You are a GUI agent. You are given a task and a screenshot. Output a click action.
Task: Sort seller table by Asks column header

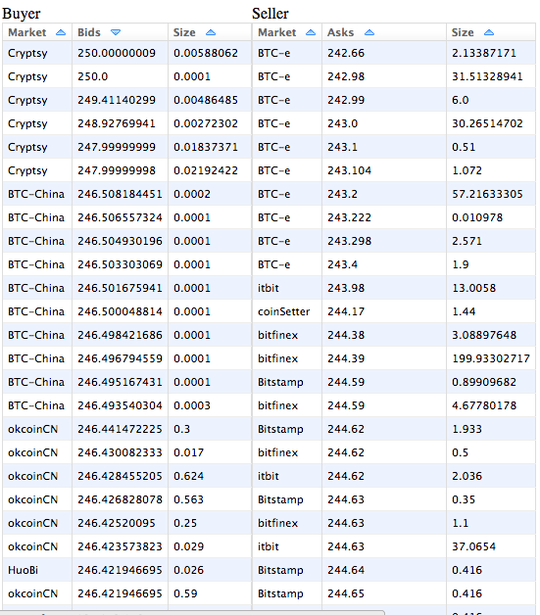click(340, 33)
